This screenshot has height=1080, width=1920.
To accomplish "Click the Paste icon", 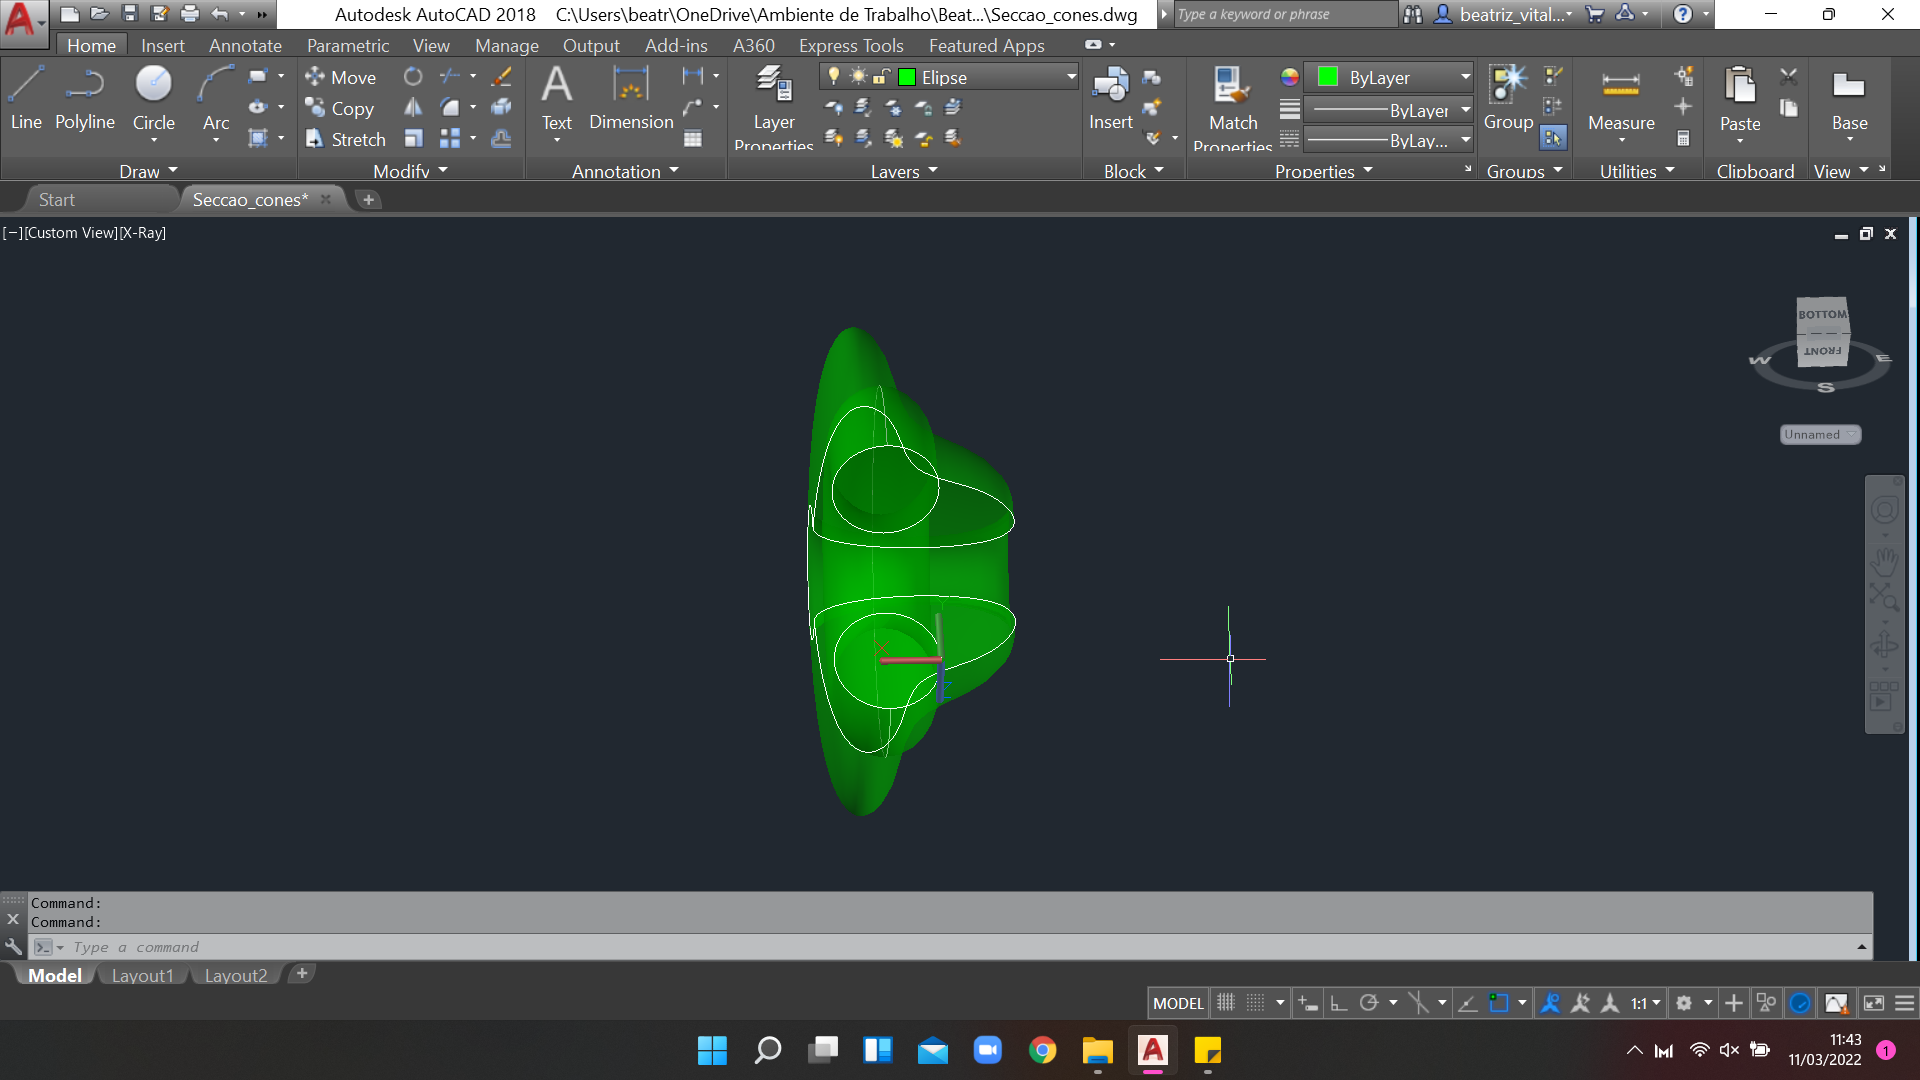I will pyautogui.click(x=1740, y=99).
